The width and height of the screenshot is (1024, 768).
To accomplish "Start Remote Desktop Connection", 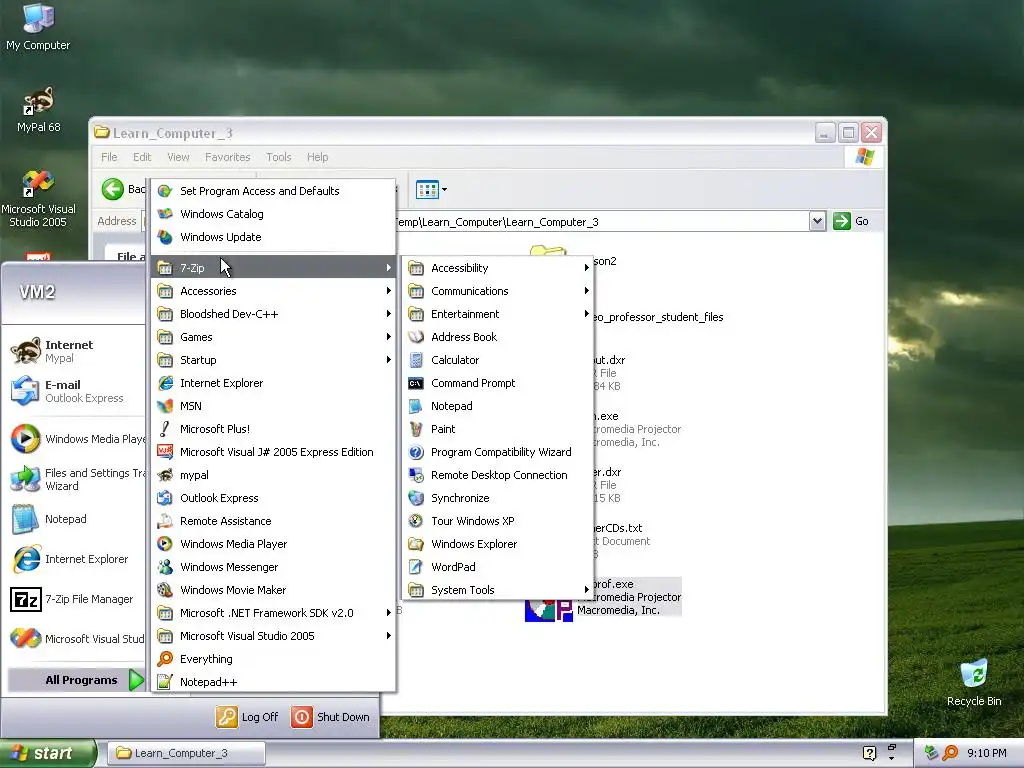I will click(498, 475).
